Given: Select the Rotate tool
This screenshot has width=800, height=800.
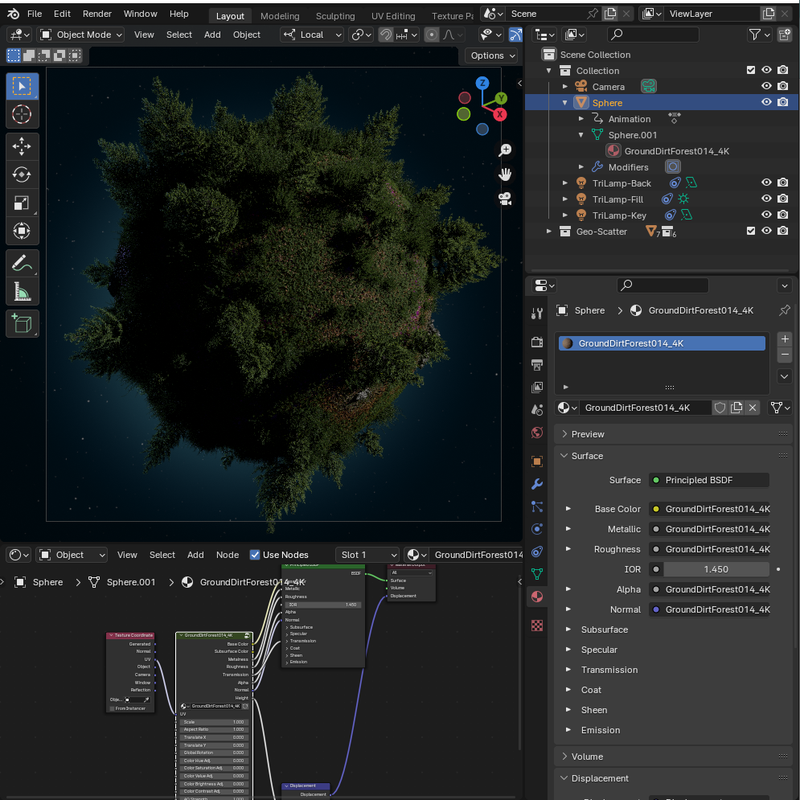Looking at the screenshot, I should point(22,175).
